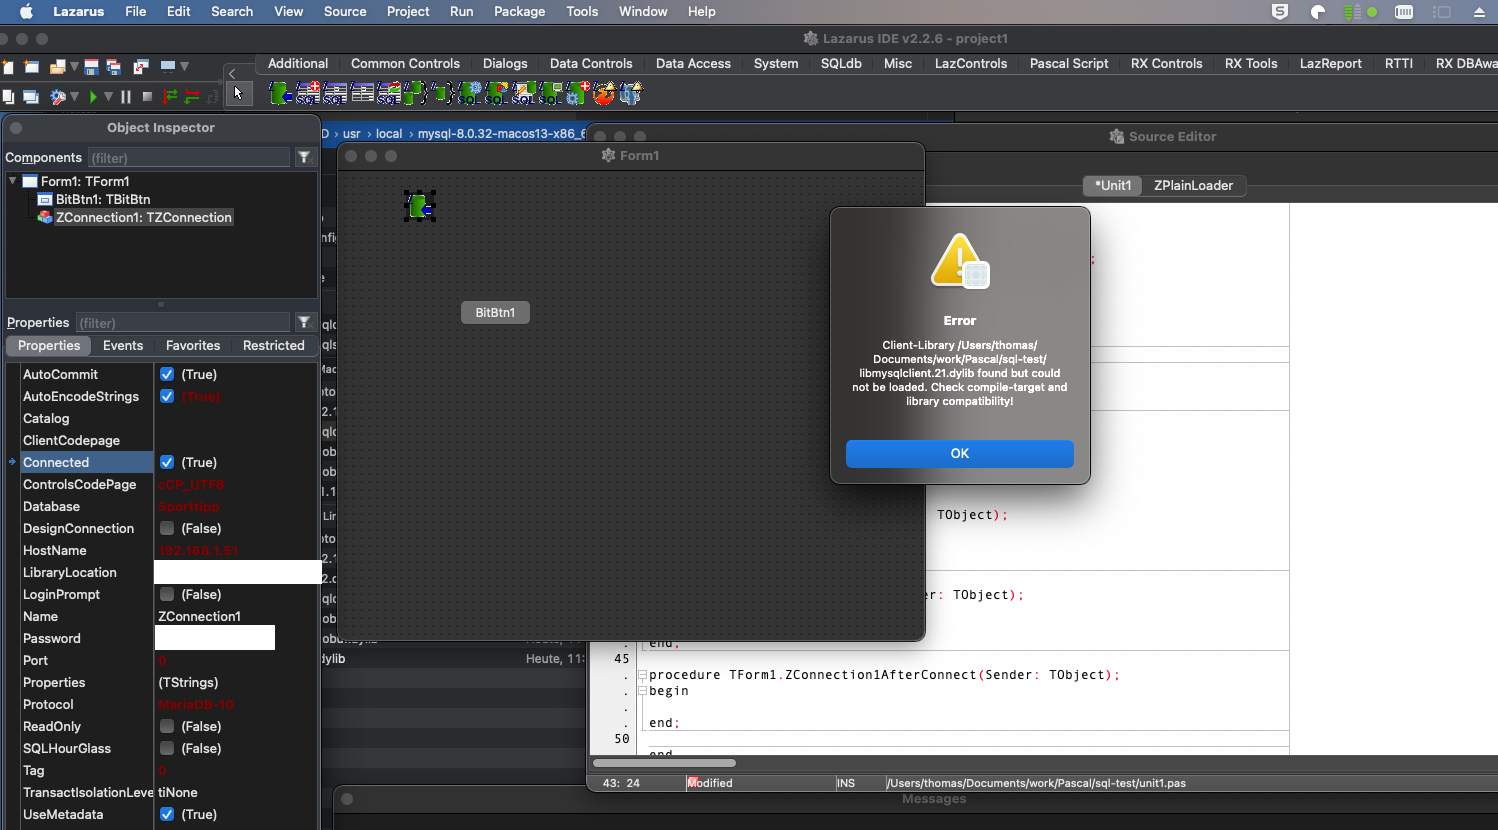The height and width of the screenshot is (830, 1498).
Task: Click the Stop square icon
Action: (x=147, y=97)
